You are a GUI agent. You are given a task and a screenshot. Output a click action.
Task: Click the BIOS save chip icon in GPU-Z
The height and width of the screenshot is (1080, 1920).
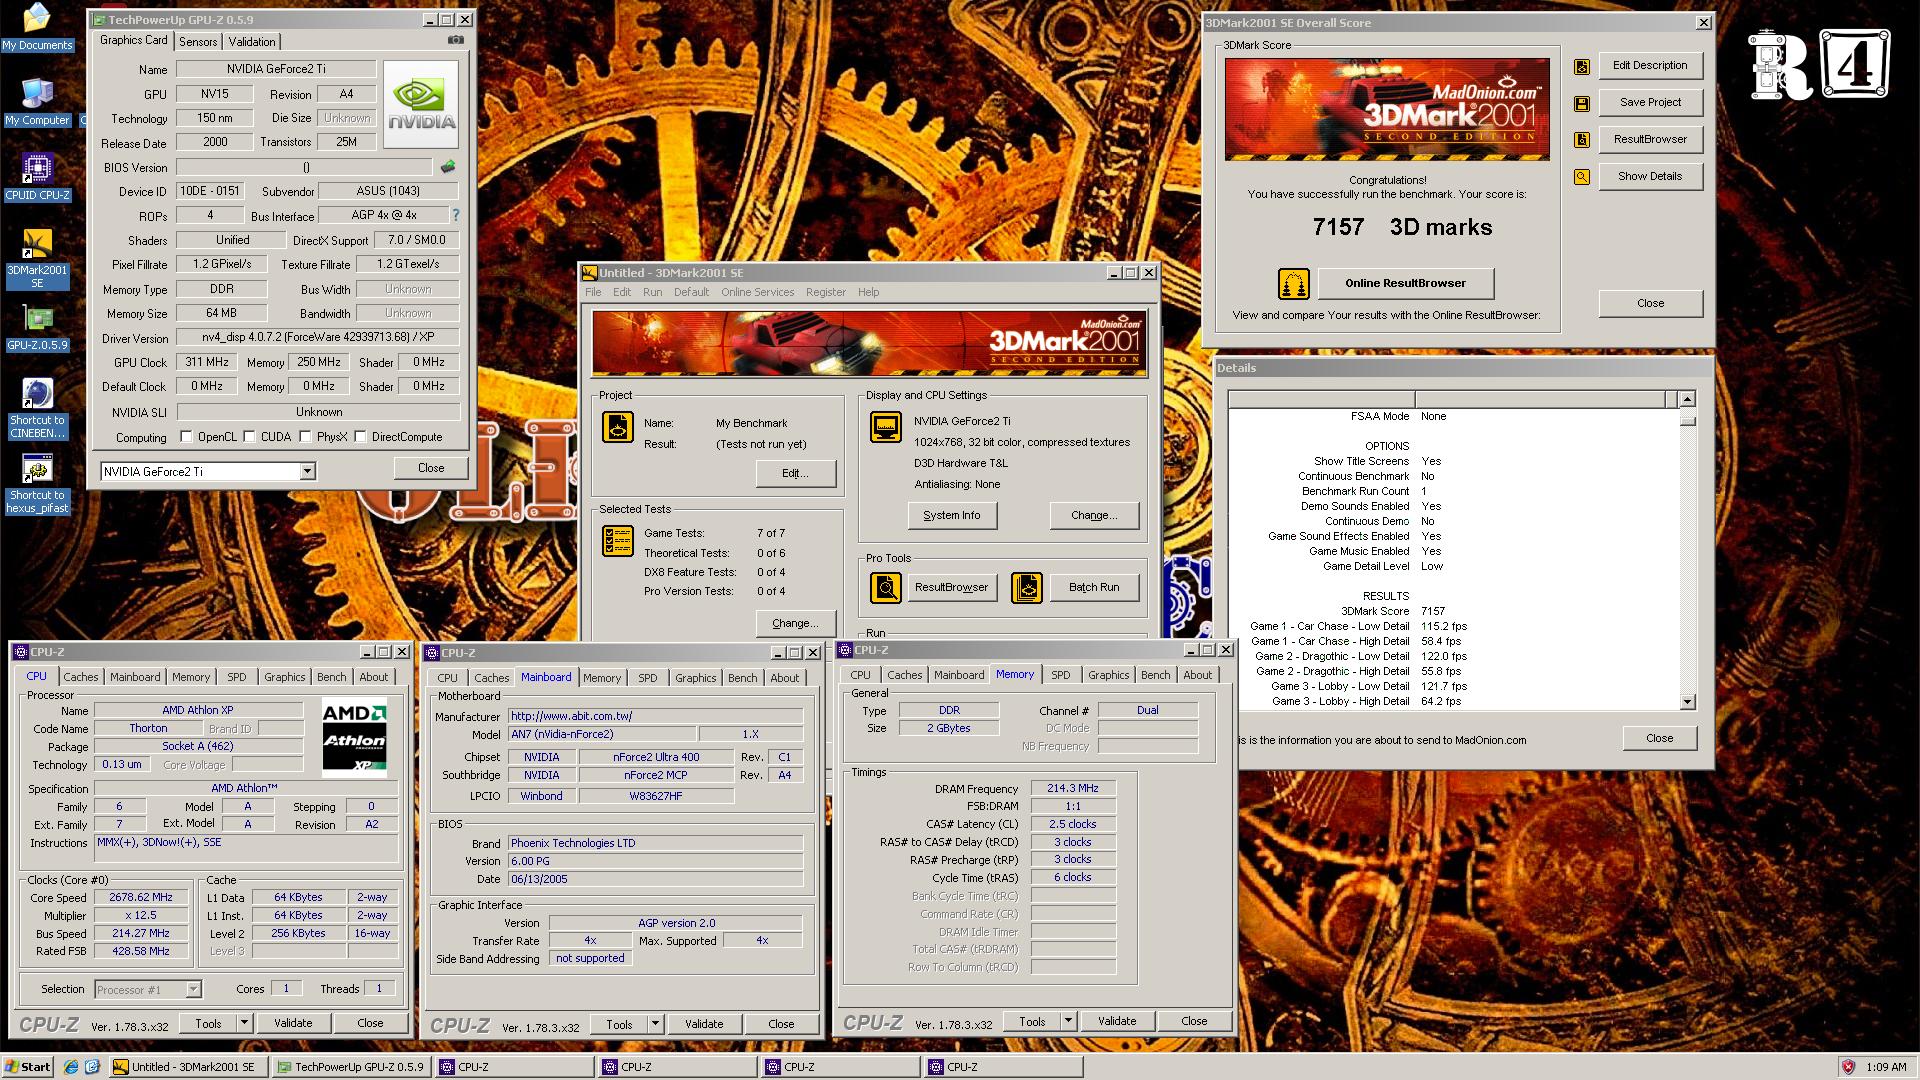tap(448, 167)
